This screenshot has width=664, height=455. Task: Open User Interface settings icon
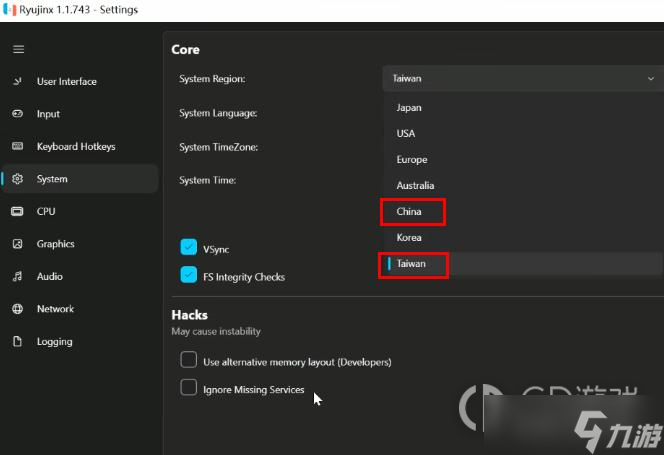(17, 81)
